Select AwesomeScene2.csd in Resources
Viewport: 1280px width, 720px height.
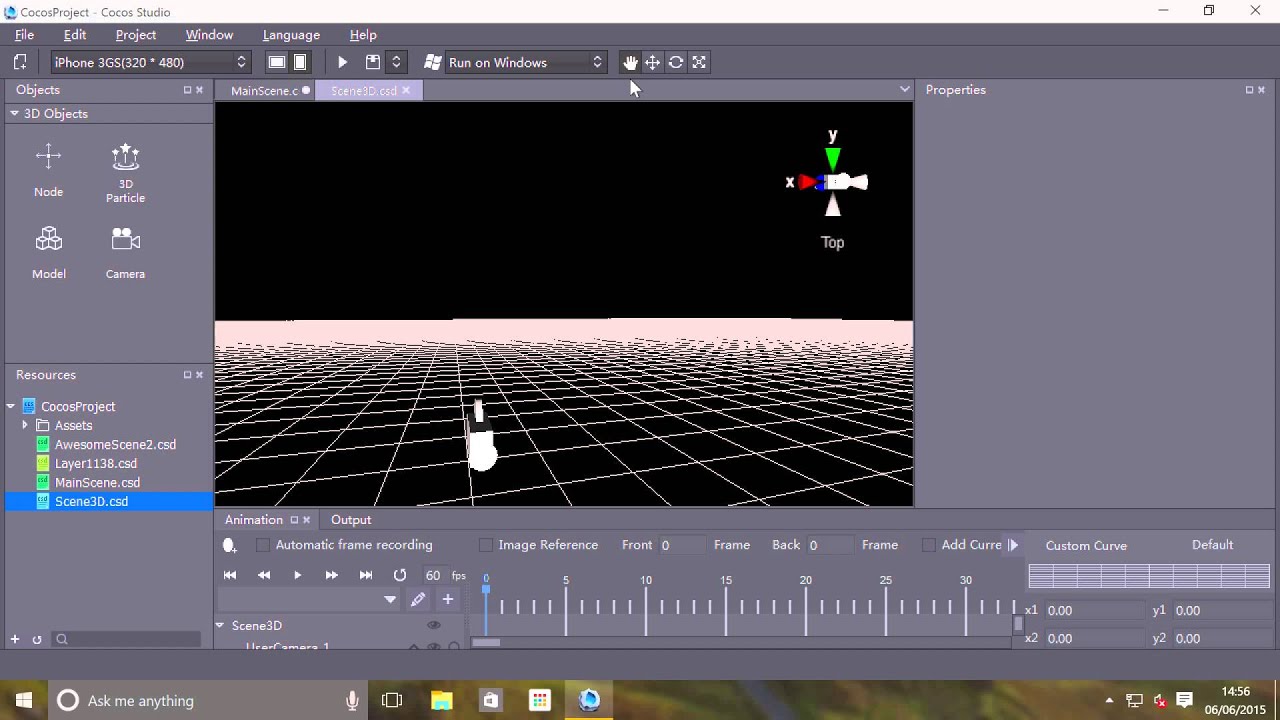point(115,445)
